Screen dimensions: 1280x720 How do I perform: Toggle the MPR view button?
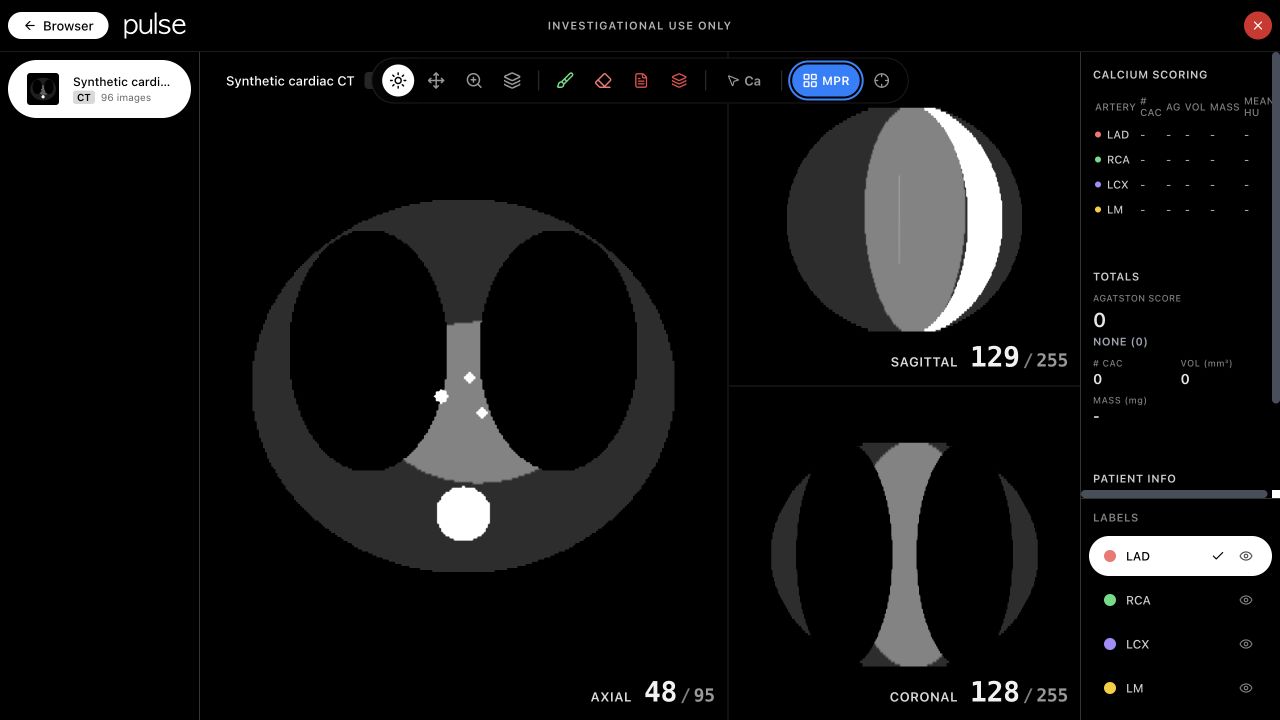[826, 81]
